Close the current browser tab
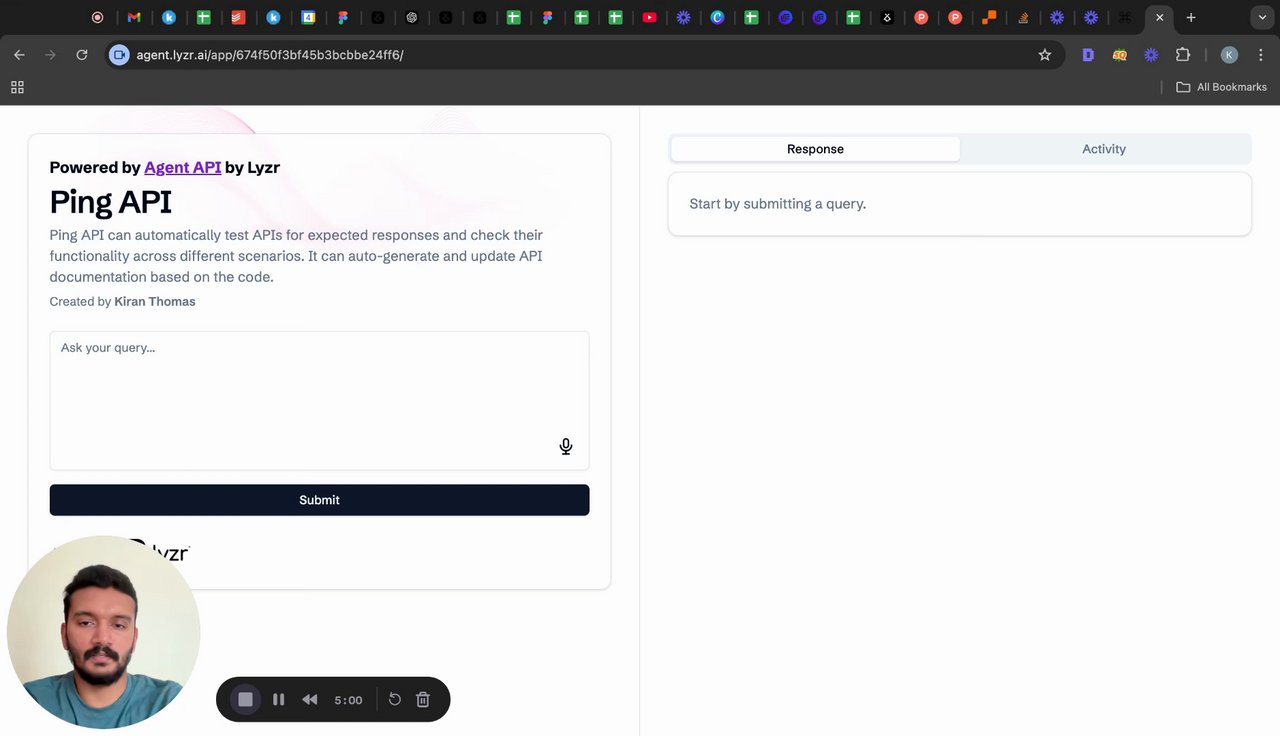This screenshot has width=1280, height=736. (x=1160, y=17)
